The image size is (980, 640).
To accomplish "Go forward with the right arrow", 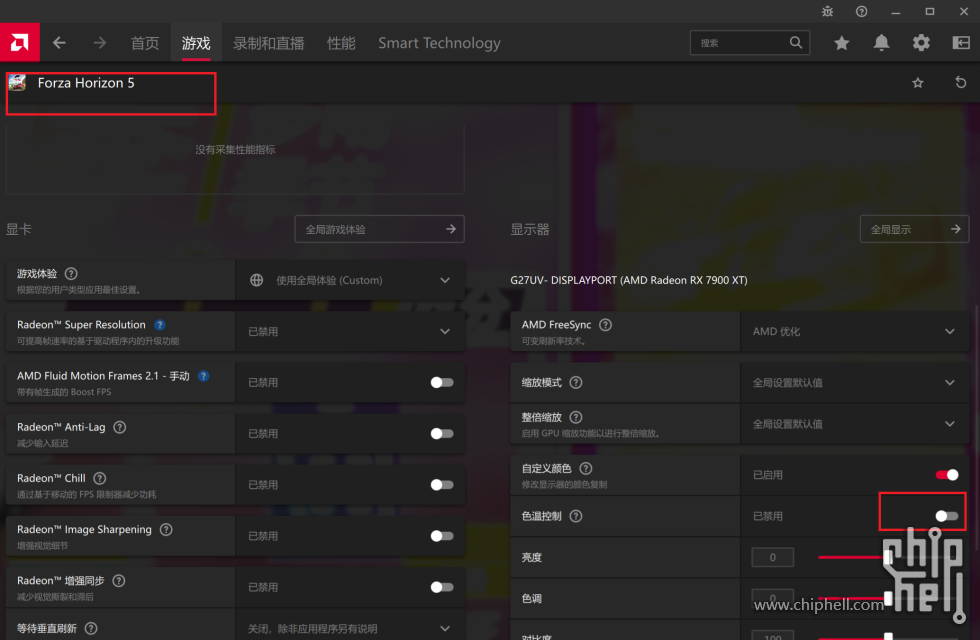I will point(99,42).
